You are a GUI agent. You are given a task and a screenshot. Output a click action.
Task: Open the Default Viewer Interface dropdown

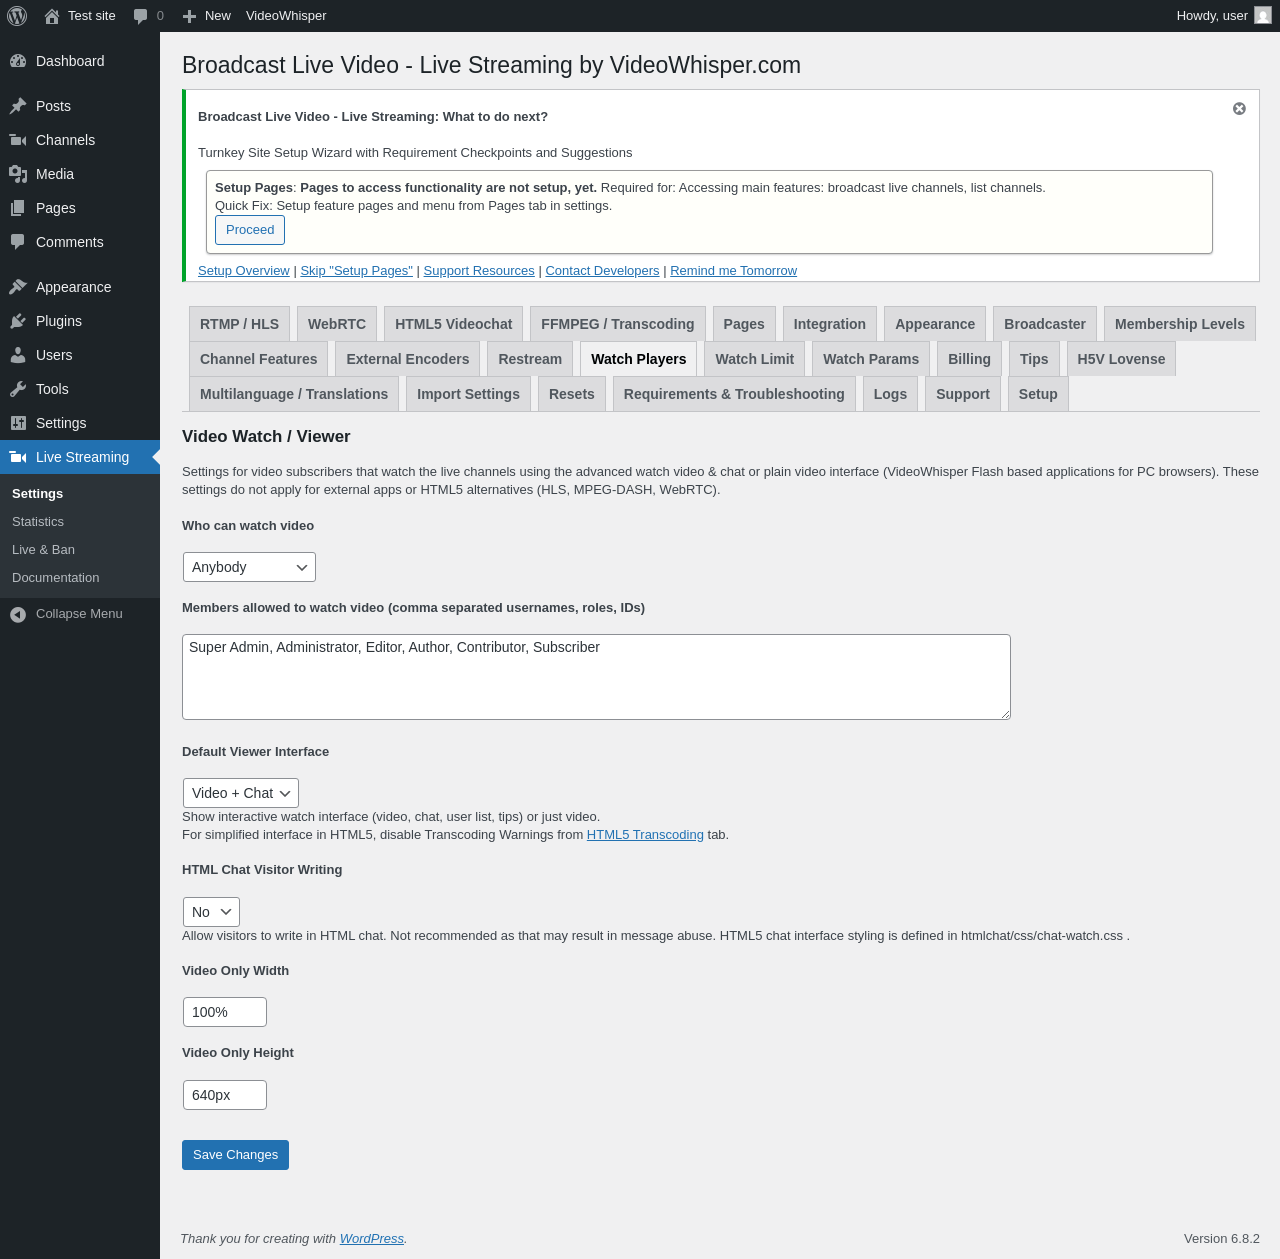tap(241, 793)
